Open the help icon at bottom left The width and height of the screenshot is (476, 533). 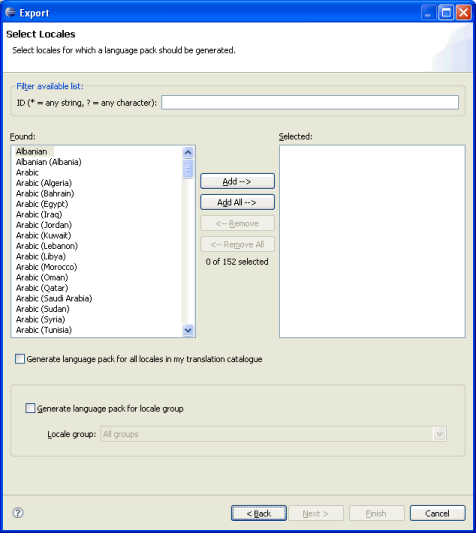(18, 513)
